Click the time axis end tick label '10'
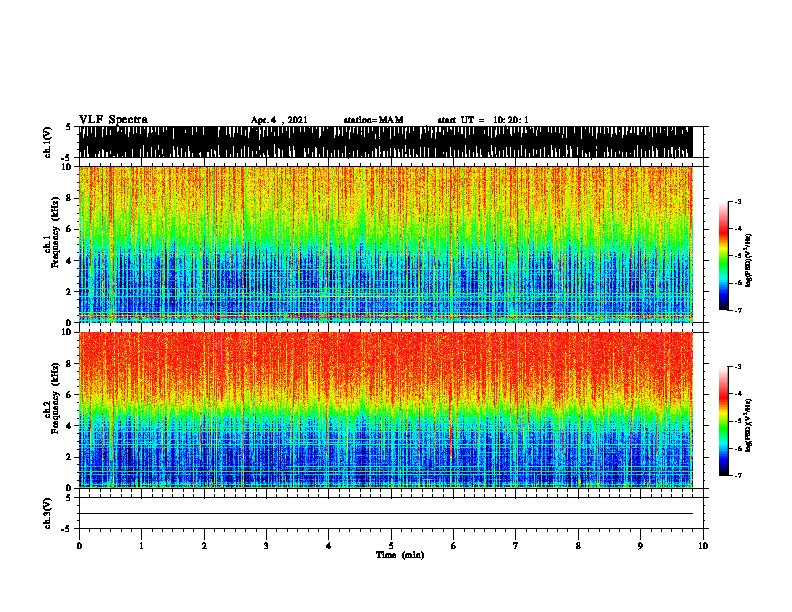Screen dimensions: 792x612 [x=703, y=545]
